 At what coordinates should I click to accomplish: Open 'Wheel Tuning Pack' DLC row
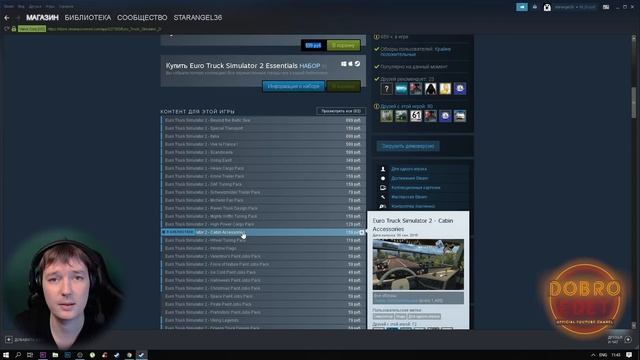coord(263,240)
